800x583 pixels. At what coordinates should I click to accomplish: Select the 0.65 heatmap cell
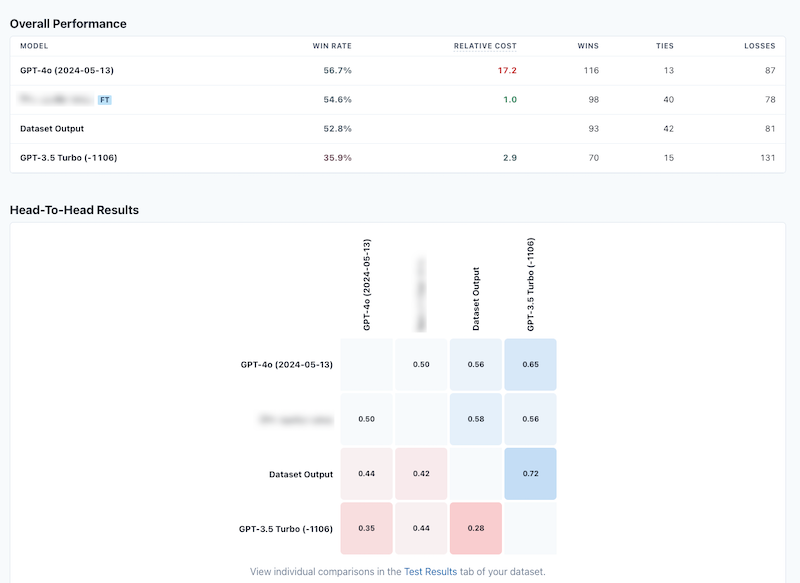coord(530,364)
